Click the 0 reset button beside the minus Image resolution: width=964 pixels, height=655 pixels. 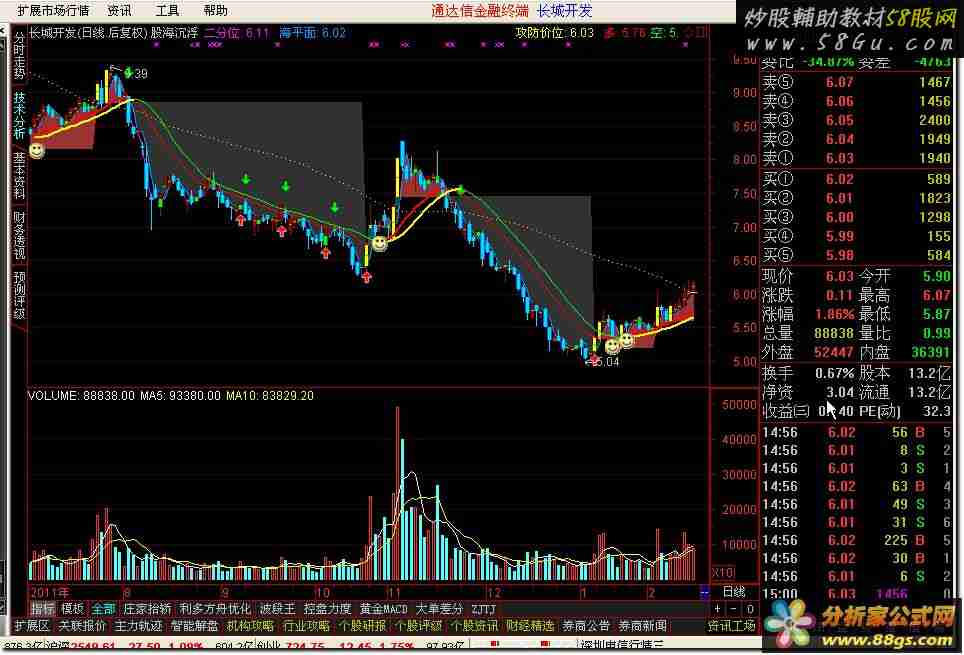pos(750,609)
